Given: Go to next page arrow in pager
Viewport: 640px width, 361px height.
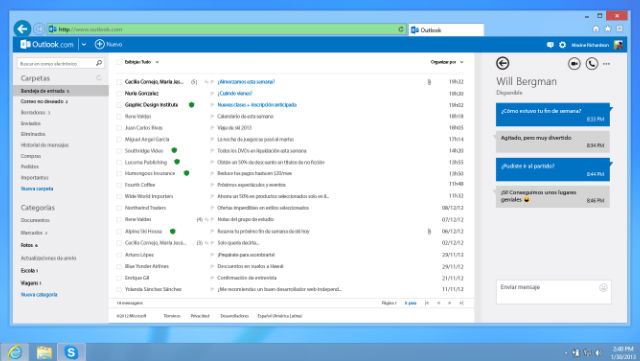Looking at the screenshot, I should click(449, 303).
